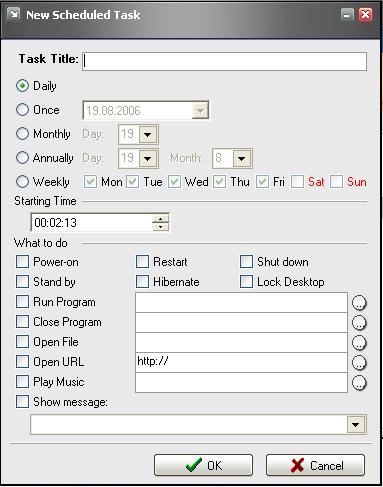This screenshot has width=383, height=487.
Task: Enable the Shut down checkbox
Action: 246,262
